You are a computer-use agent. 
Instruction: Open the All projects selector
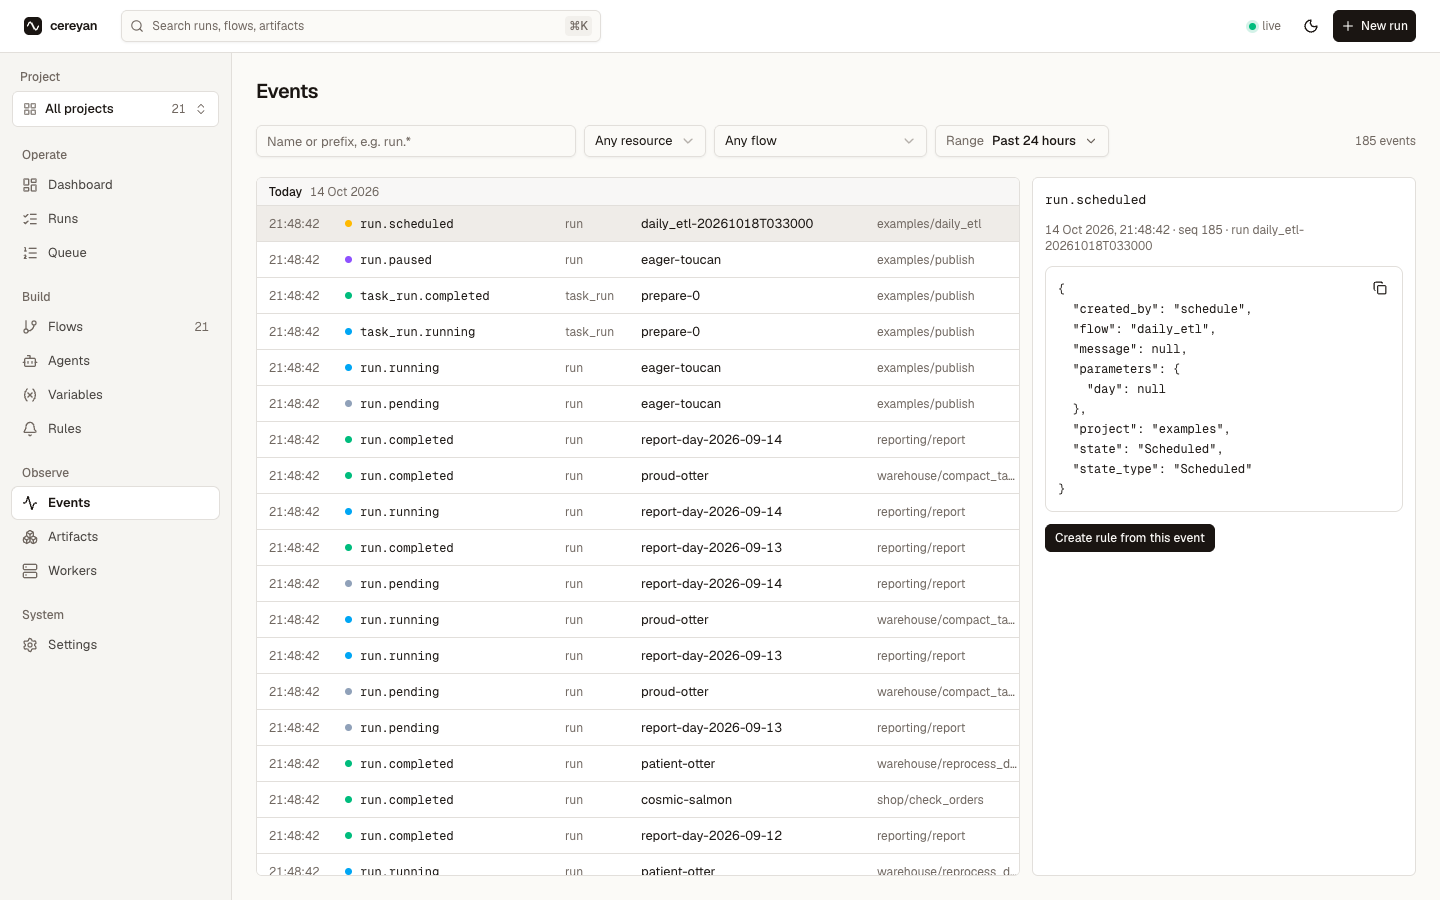(115, 109)
